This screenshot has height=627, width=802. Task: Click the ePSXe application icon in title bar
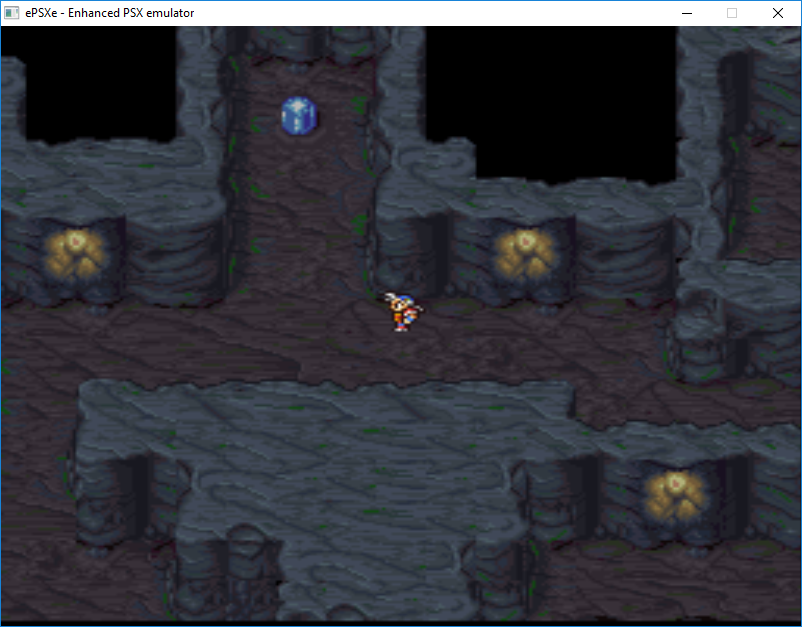(x=11, y=13)
